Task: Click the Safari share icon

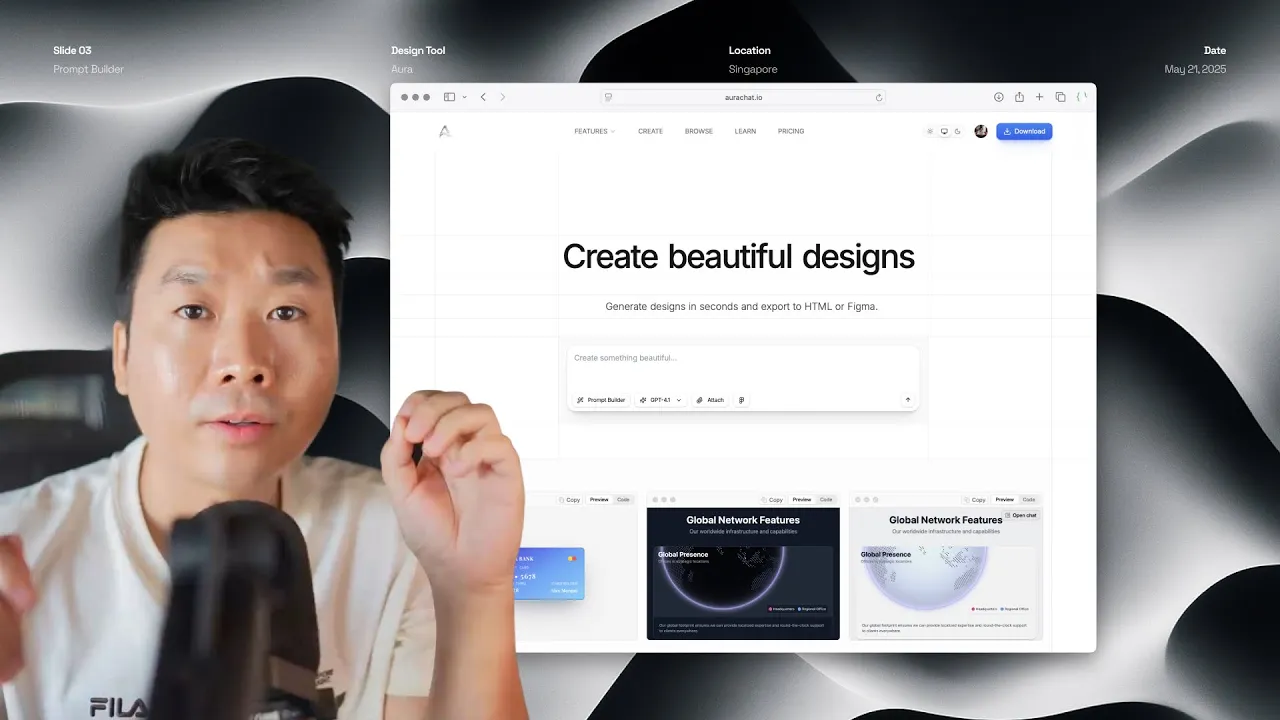Action: (x=1019, y=97)
